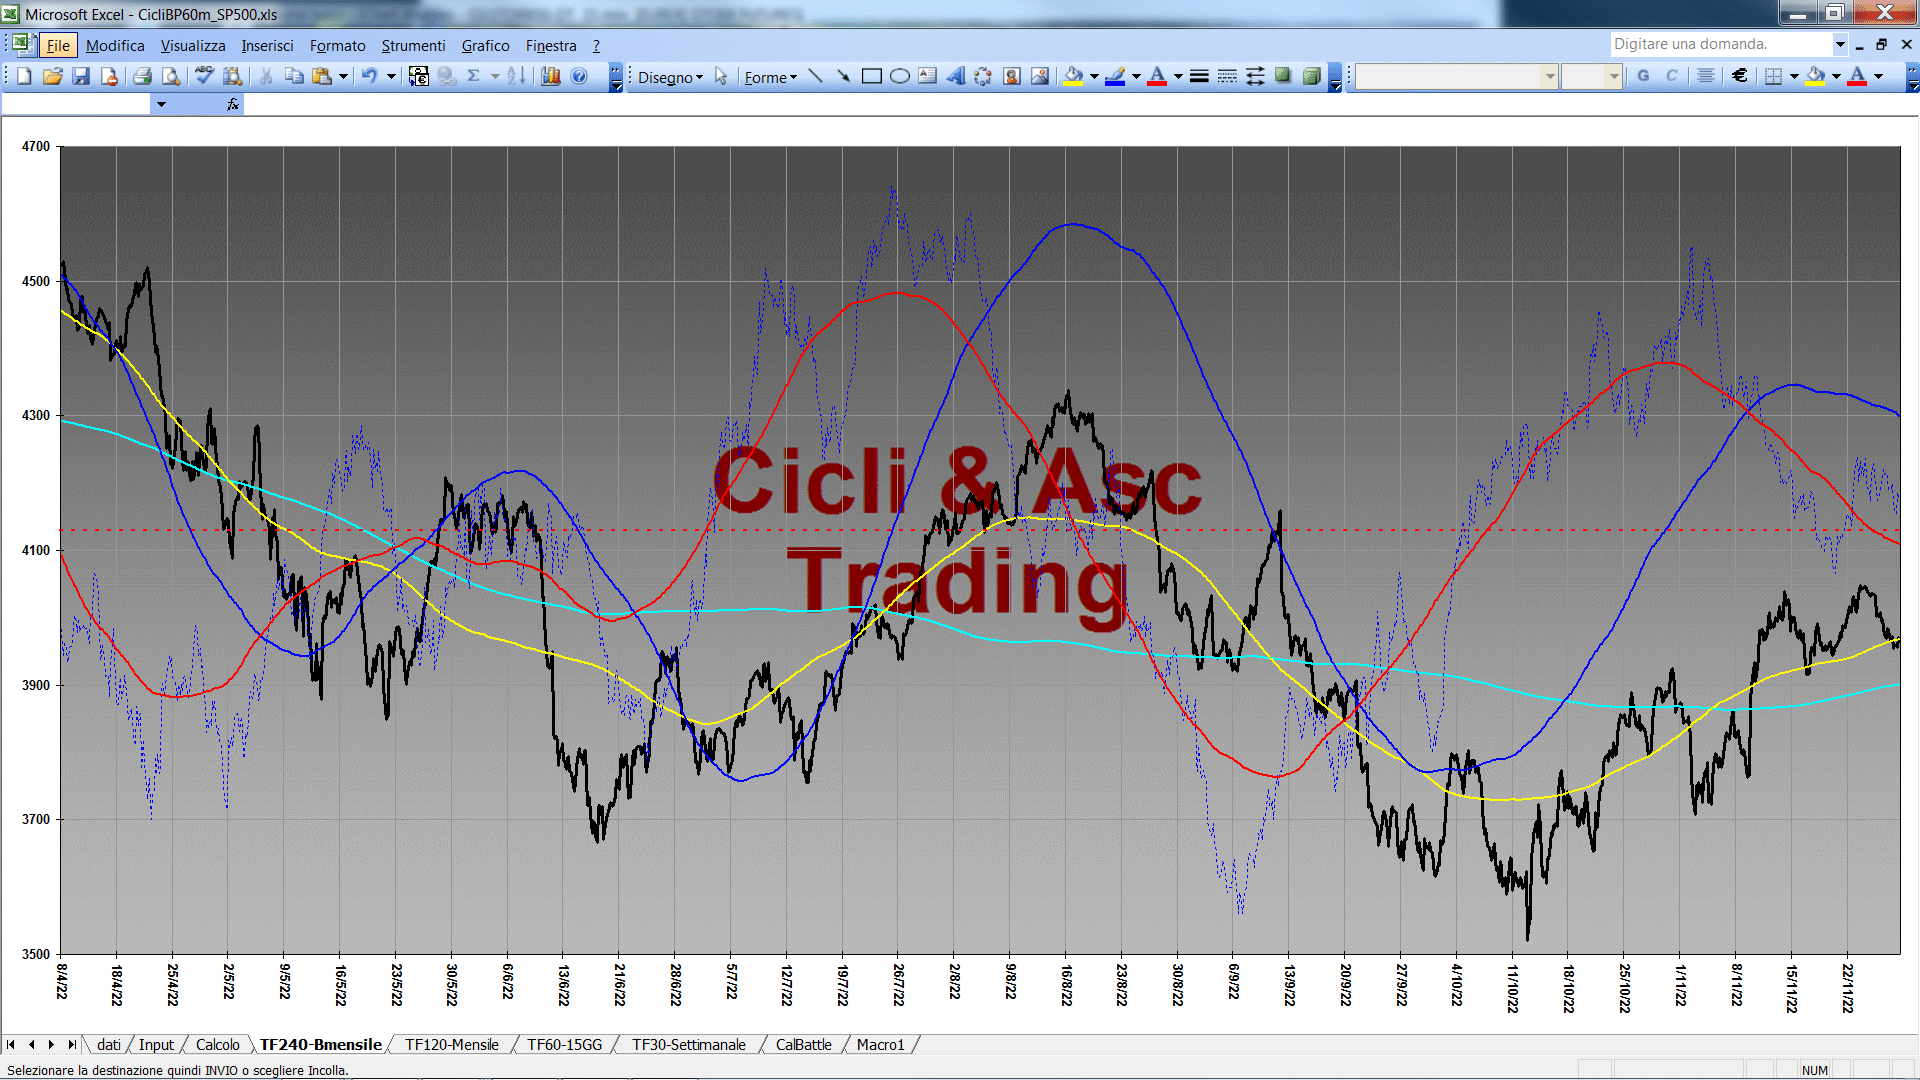Expand the Undo history arrow
Image resolution: width=1920 pixels, height=1080 pixels.
tap(391, 76)
